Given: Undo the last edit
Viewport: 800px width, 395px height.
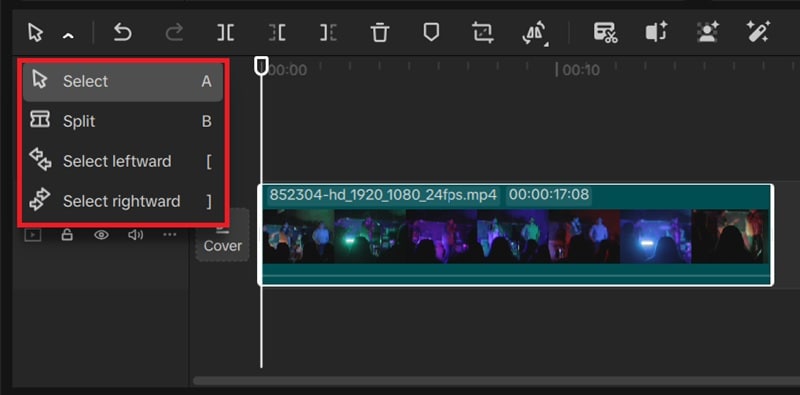Looking at the screenshot, I should tap(122, 33).
